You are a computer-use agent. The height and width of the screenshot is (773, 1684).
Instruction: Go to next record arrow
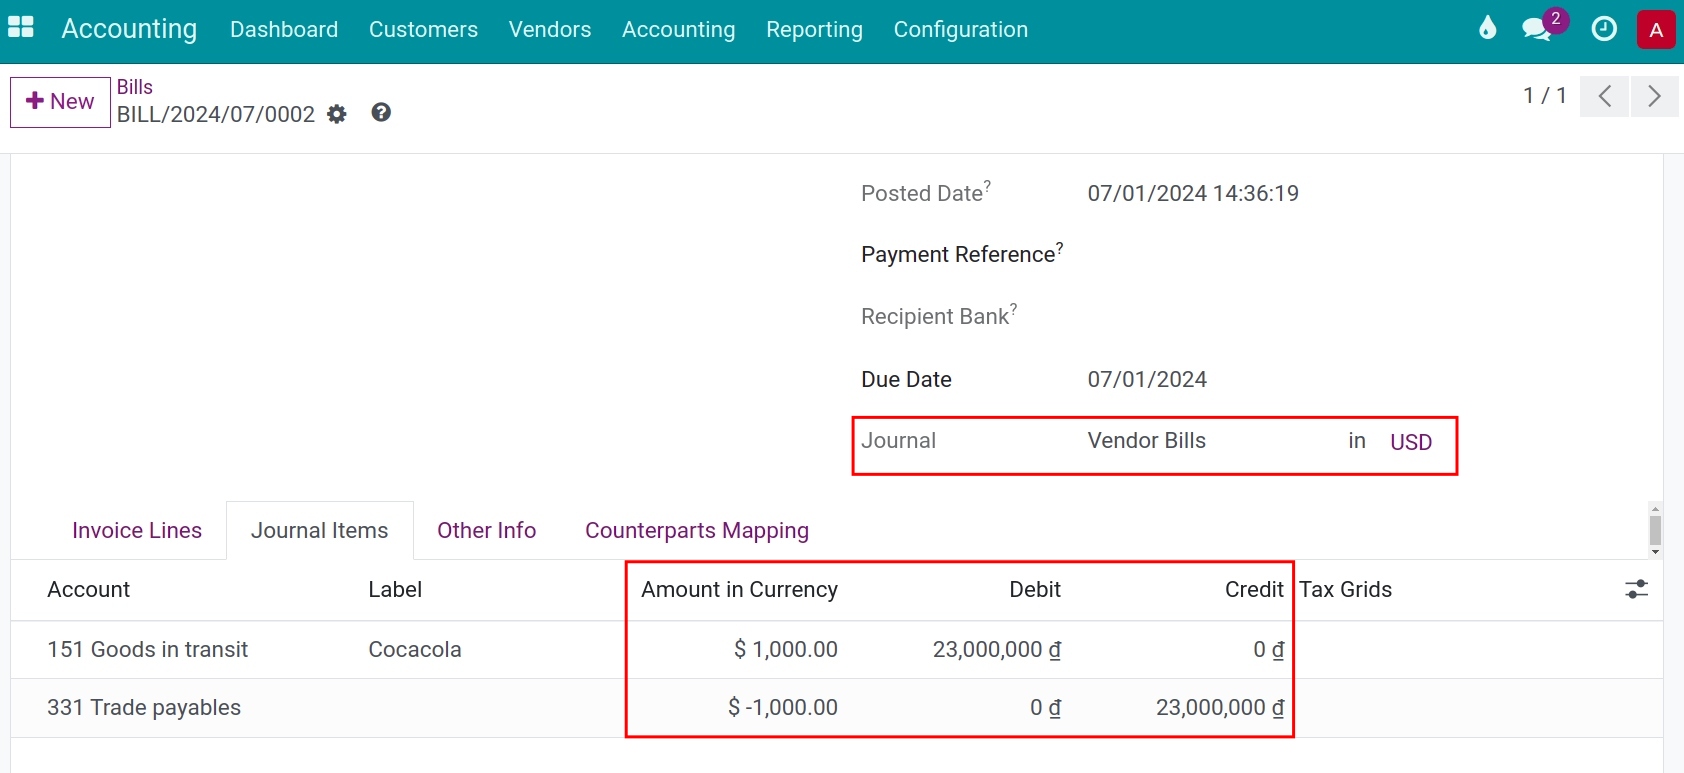point(1654,96)
